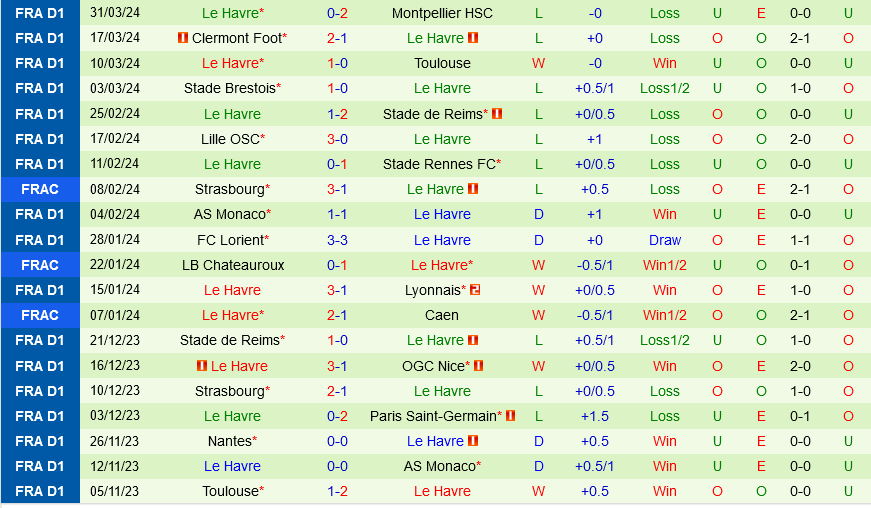Click red card icon right of Stade de Reims on 25/02/24
871x508 pixels.
497,114
